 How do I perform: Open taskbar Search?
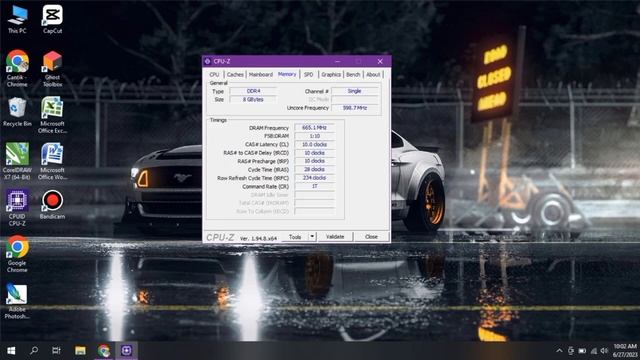click(34, 350)
